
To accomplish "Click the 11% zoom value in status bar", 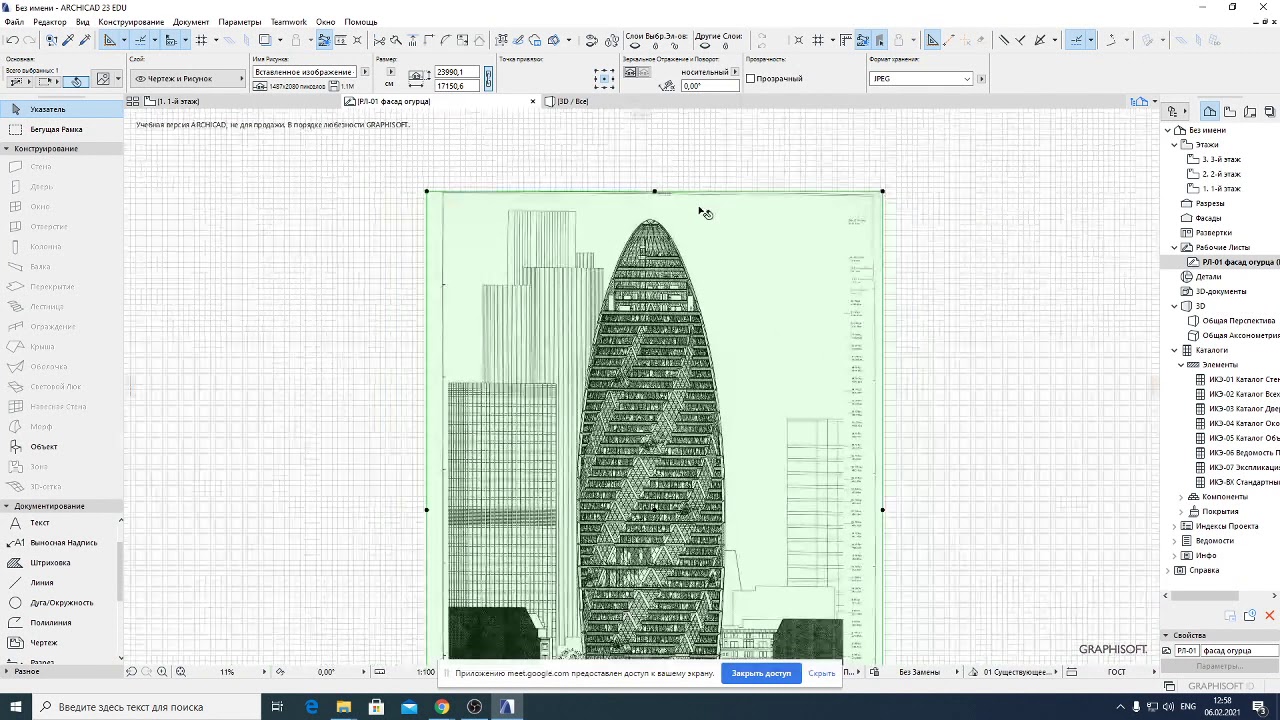I will point(227,672).
